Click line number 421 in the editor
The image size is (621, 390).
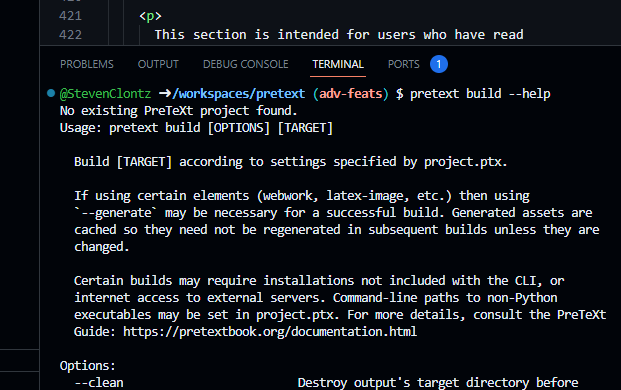pyautogui.click(x=70, y=16)
